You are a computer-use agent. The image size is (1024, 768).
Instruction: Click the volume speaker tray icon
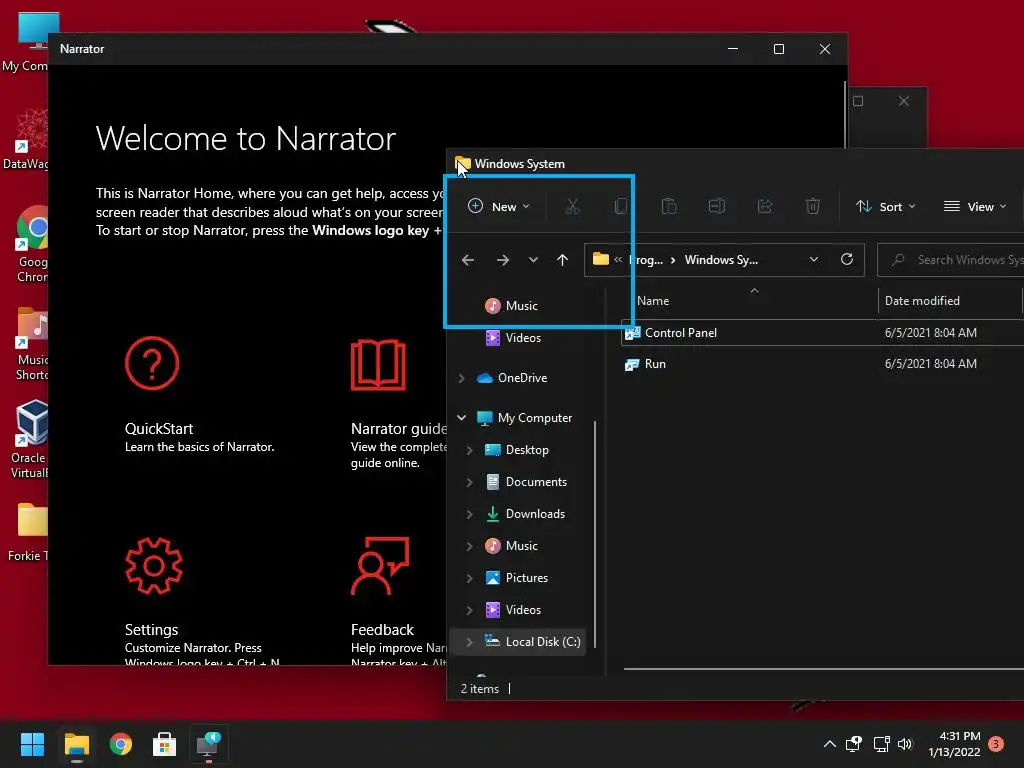tap(905, 744)
